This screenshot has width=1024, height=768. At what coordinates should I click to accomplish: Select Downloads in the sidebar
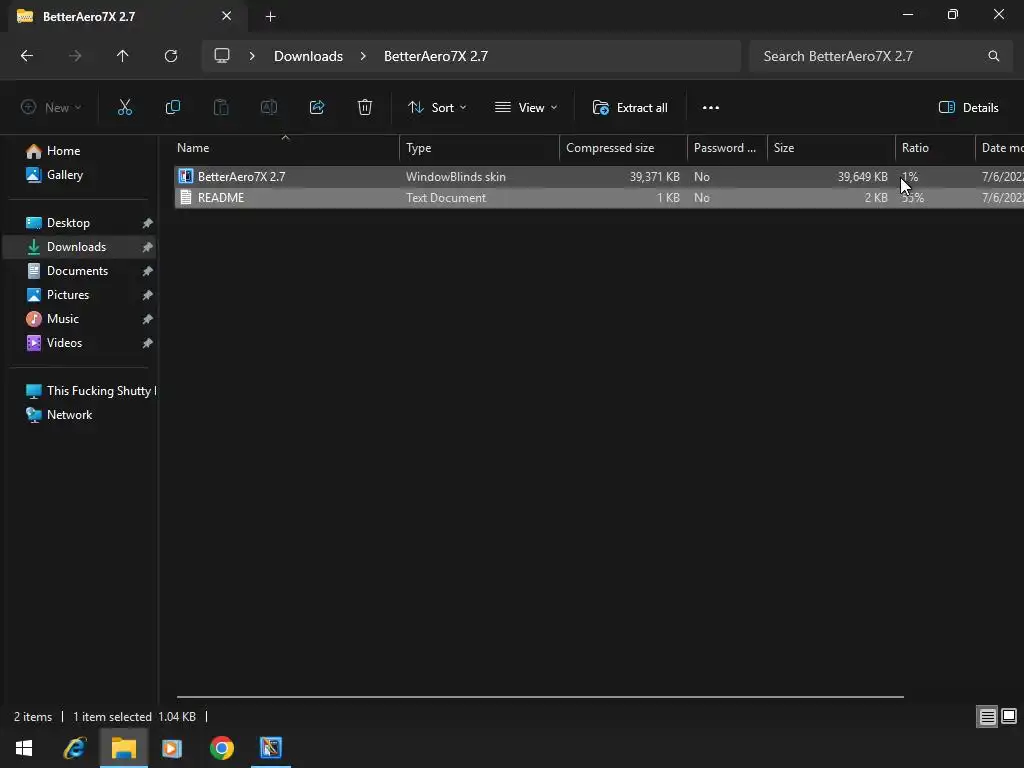[76, 247]
